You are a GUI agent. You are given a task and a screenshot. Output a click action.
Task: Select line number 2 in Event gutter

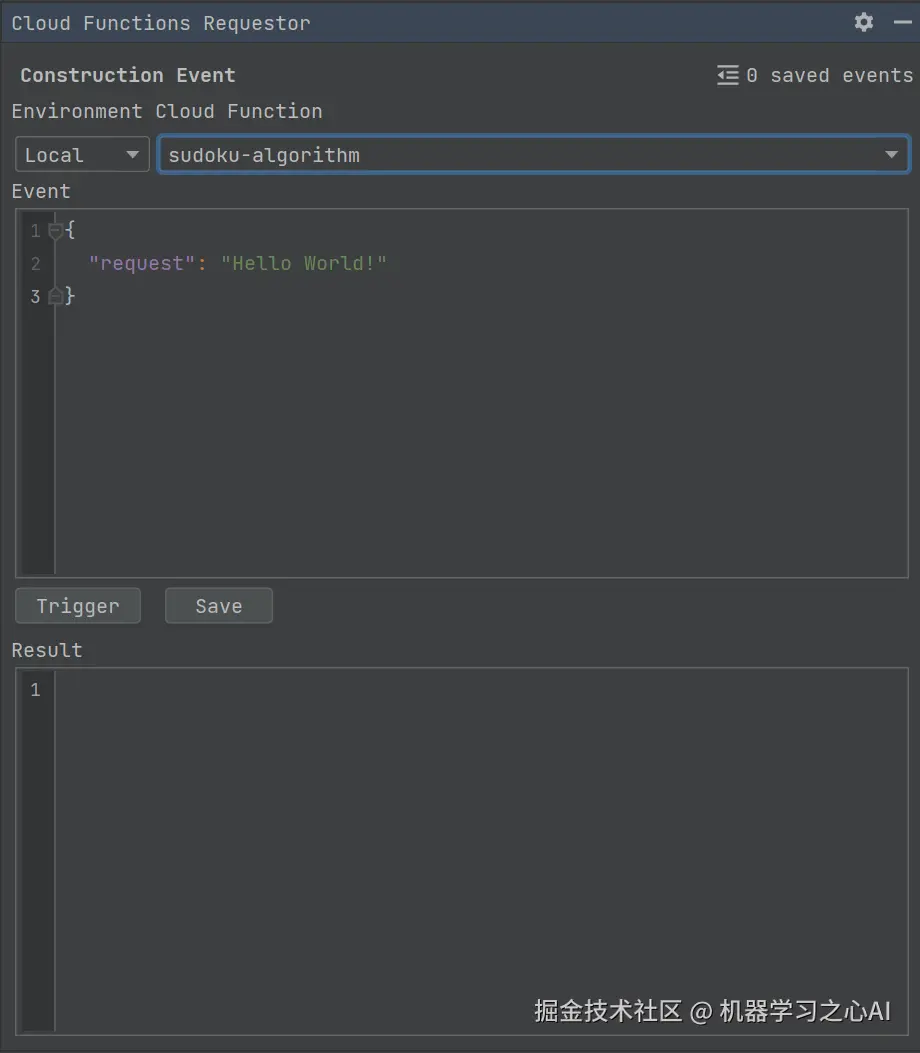click(35, 264)
